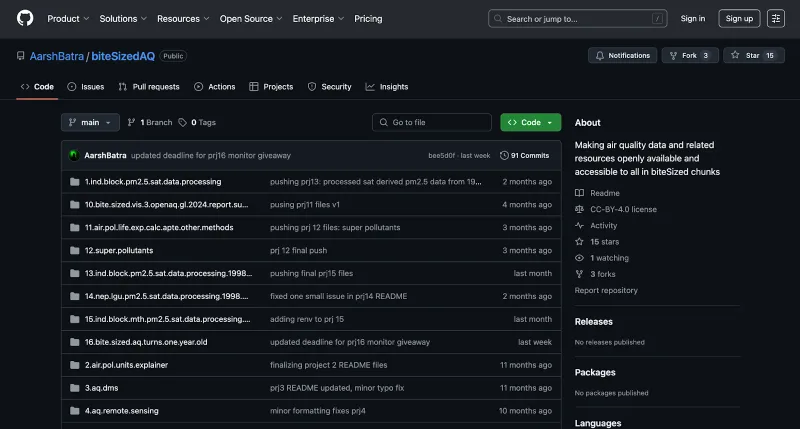Viewport: 800px width, 429px height.
Task: Expand the green Code dropdown button
Action: click(x=531, y=122)
